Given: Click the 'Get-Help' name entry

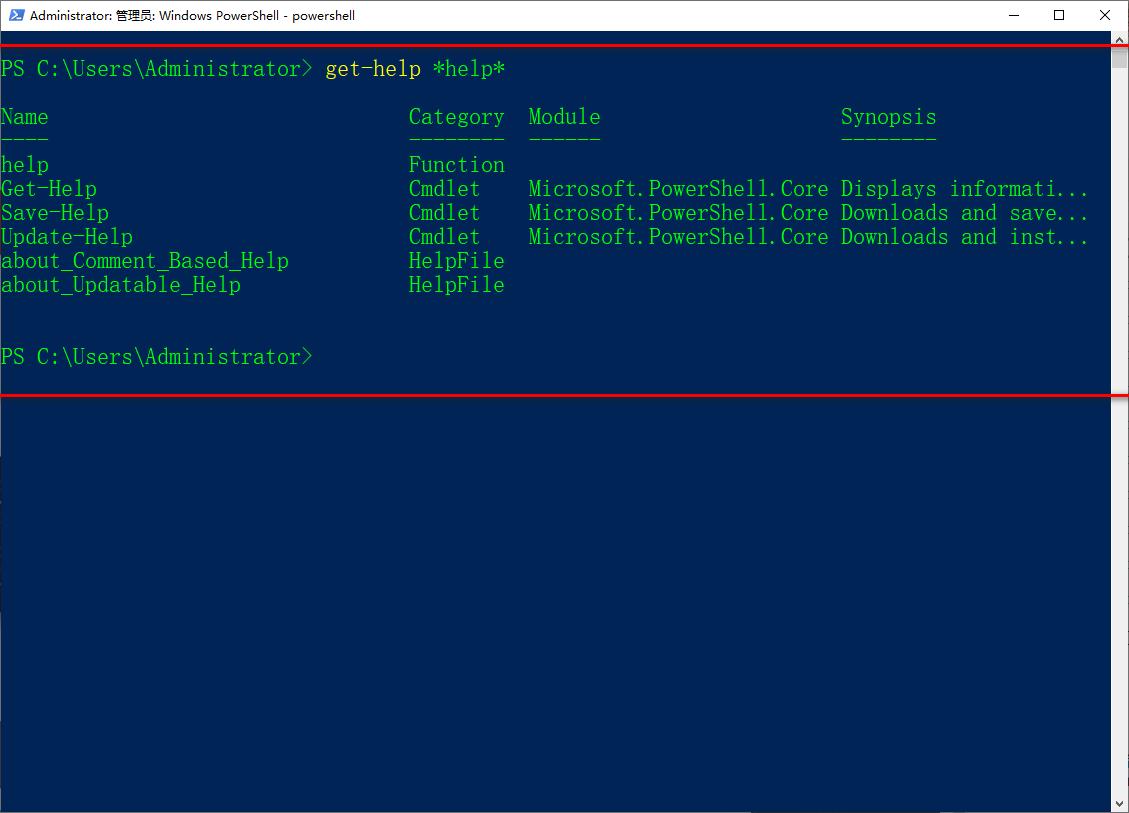Looking at the screenshot, I should coord(49,189).
